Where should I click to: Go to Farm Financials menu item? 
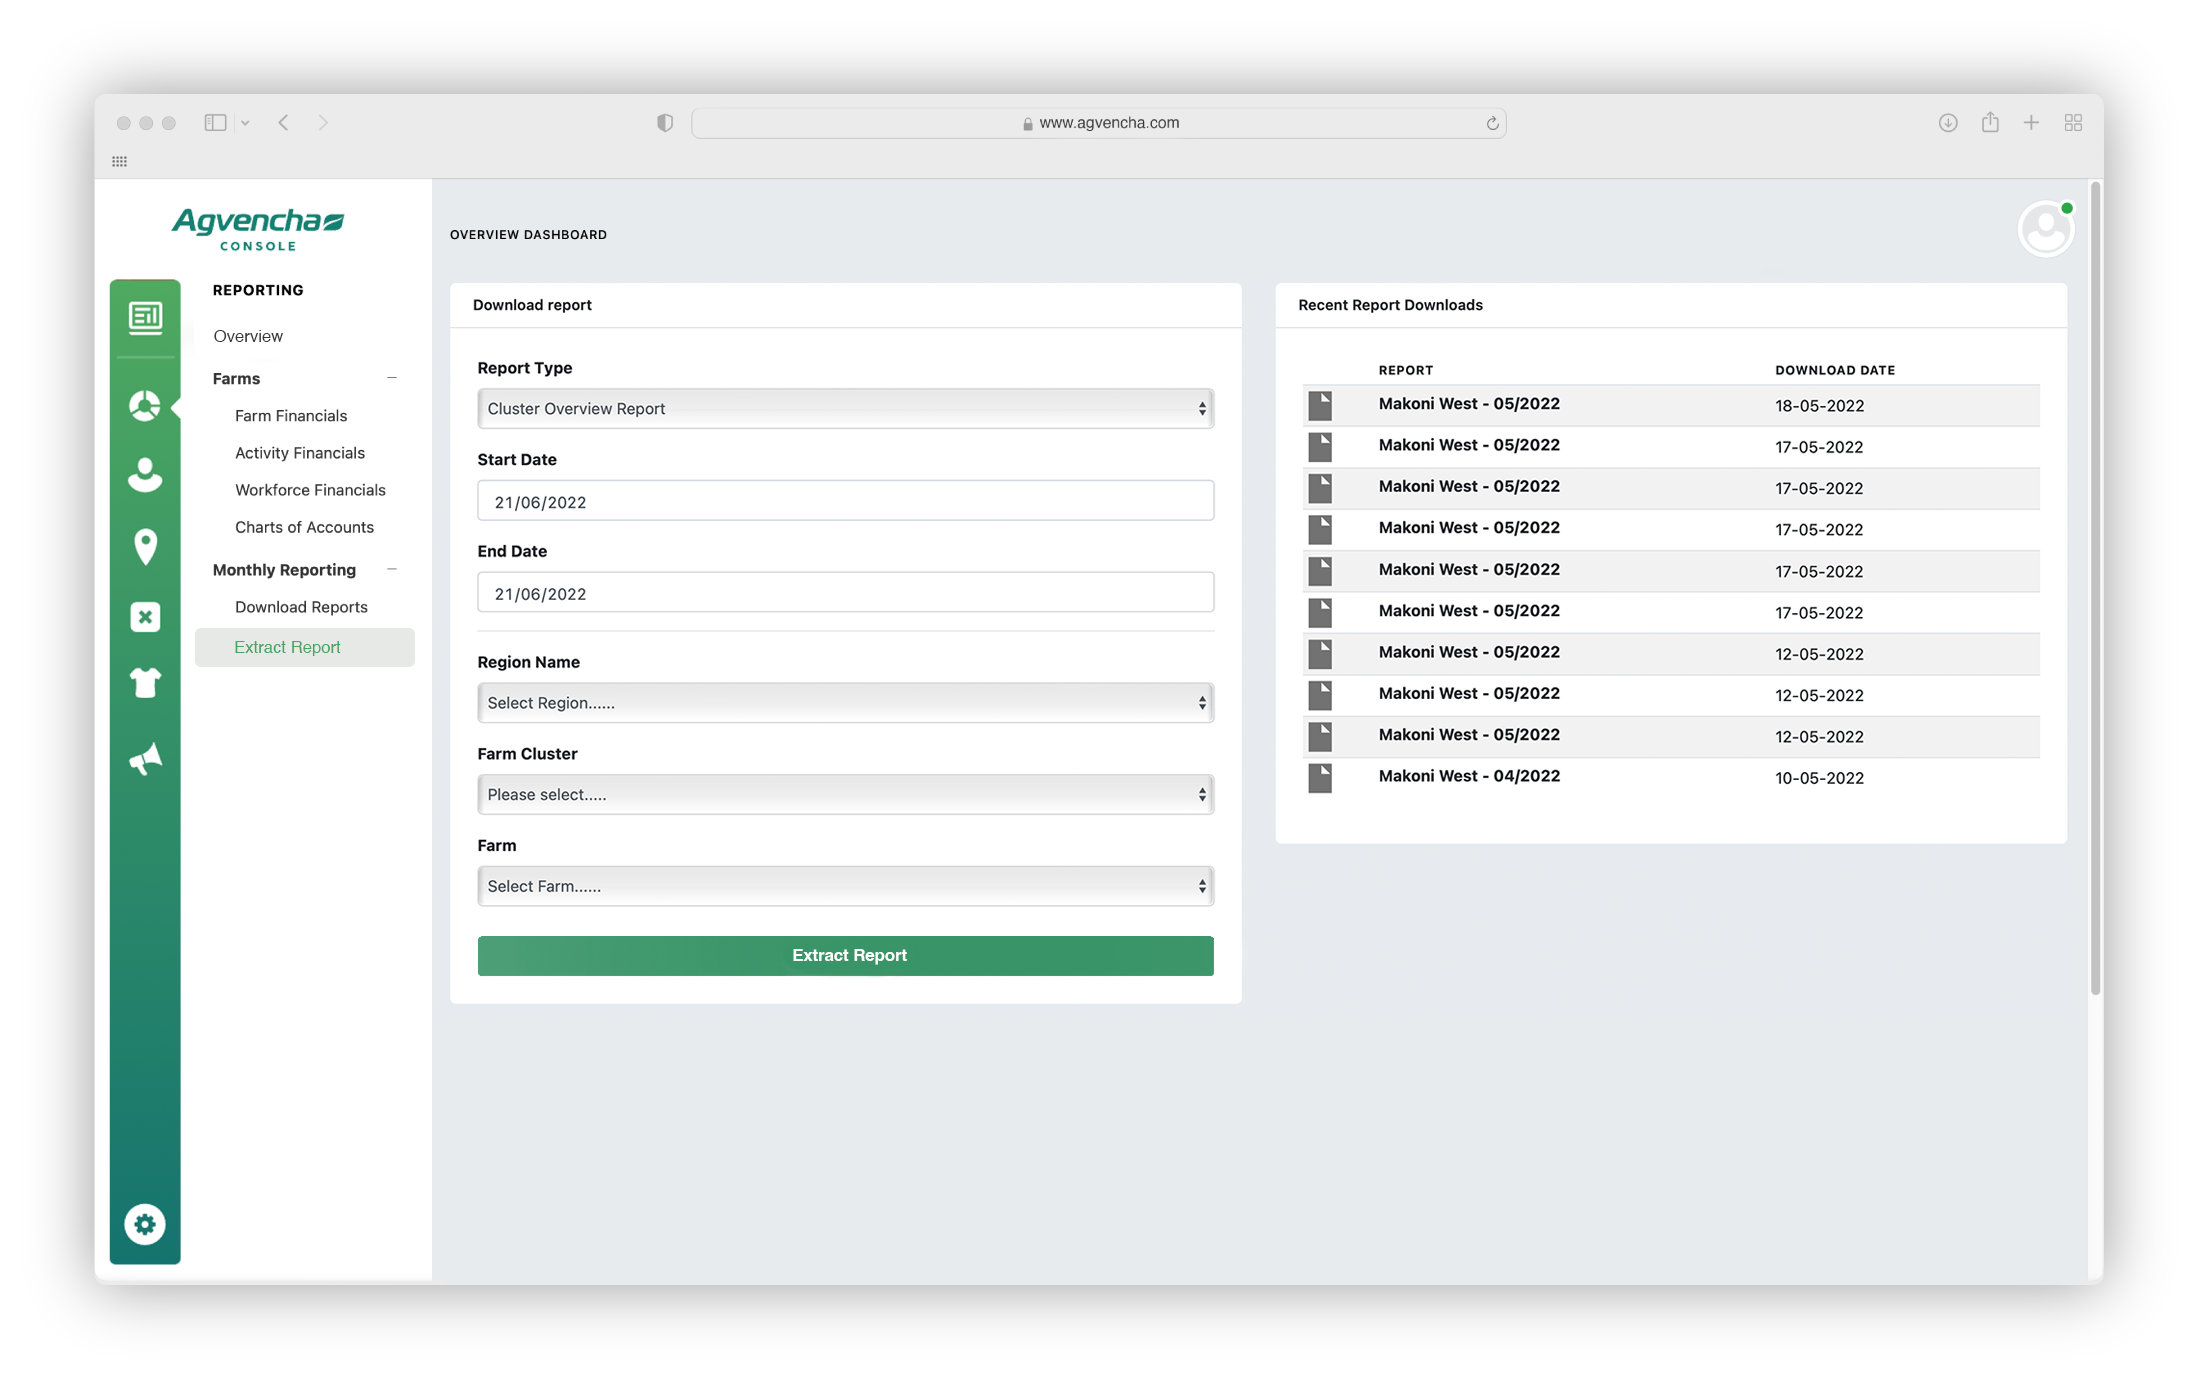[x=291, y=416]
